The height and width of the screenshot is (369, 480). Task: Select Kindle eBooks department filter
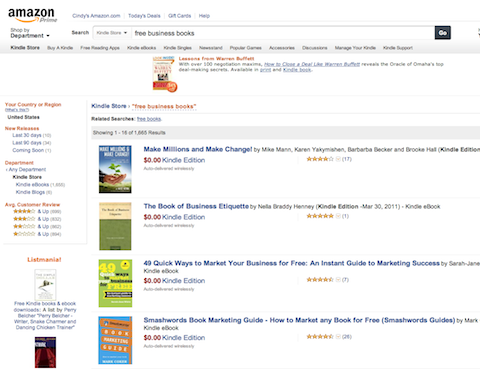pos(32,185)
